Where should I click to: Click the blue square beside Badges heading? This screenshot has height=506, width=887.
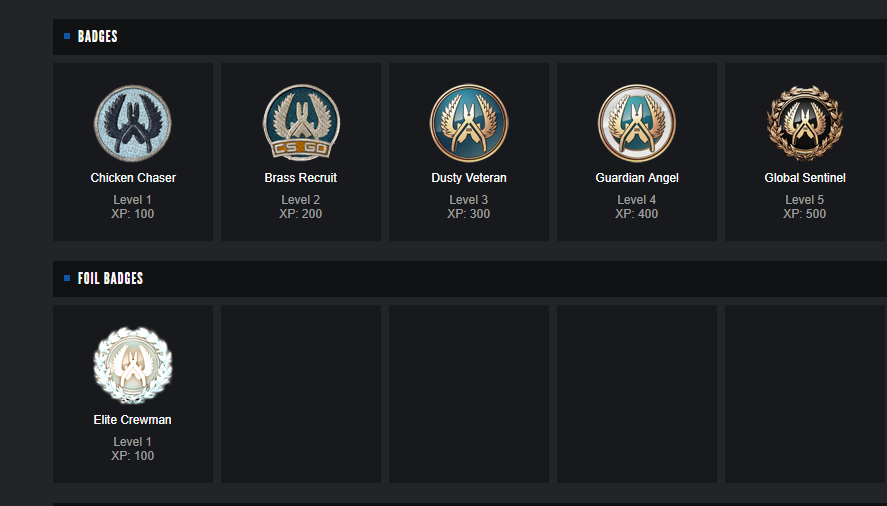coord(67,36)
